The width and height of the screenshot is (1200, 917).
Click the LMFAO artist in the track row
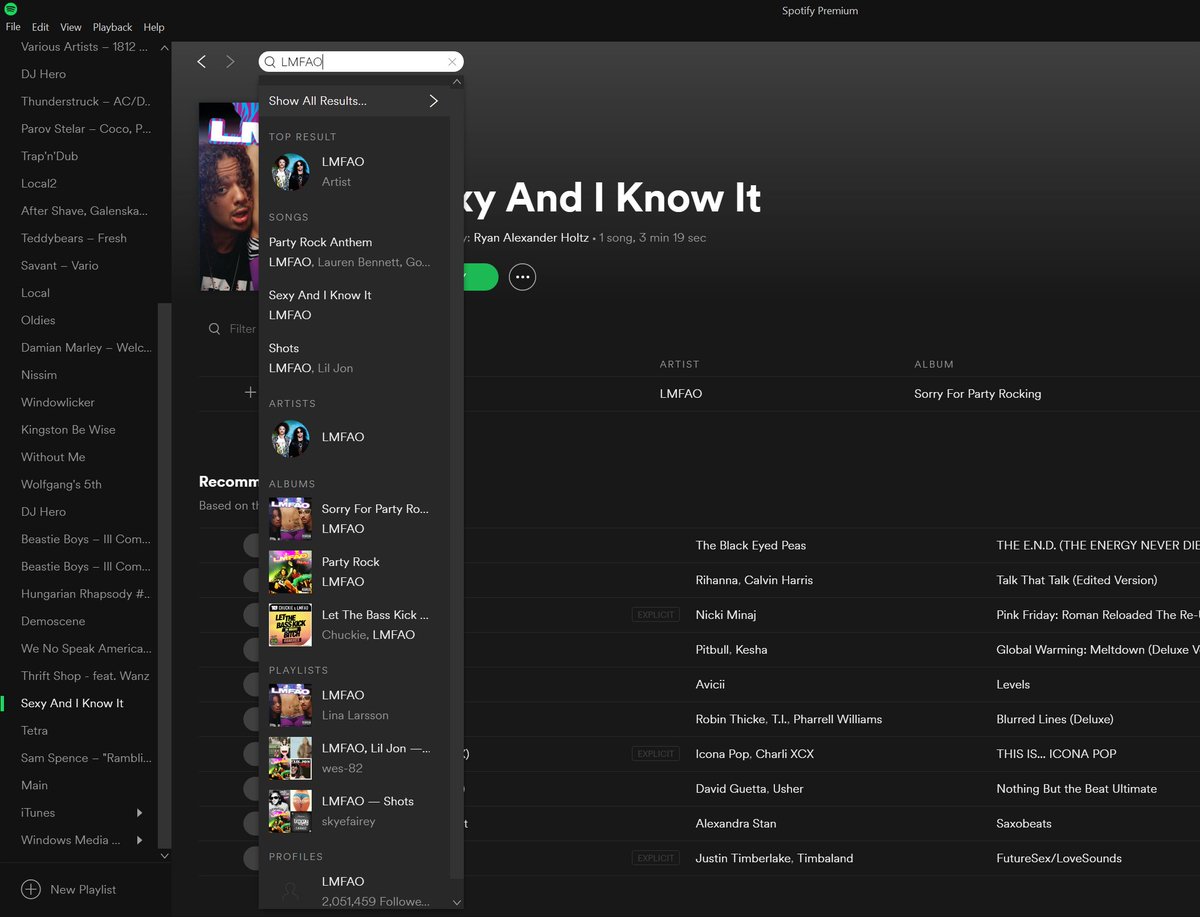tap(681, 393)
